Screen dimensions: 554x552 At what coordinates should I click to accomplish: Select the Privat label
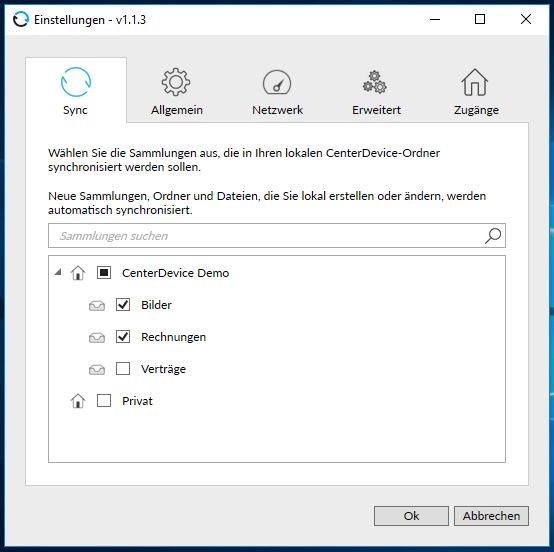(x=137, y=401)
